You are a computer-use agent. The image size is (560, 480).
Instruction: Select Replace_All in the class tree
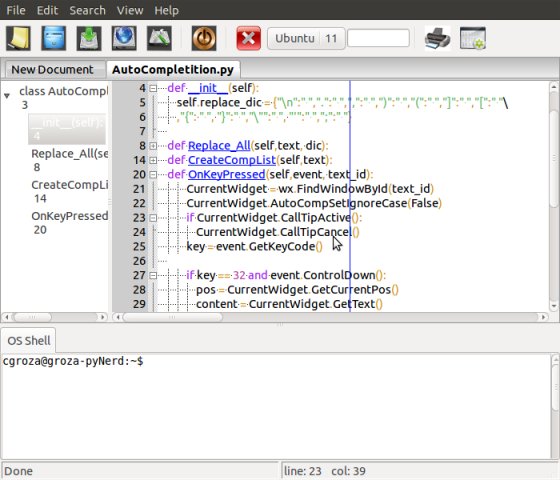click(69, 160)
